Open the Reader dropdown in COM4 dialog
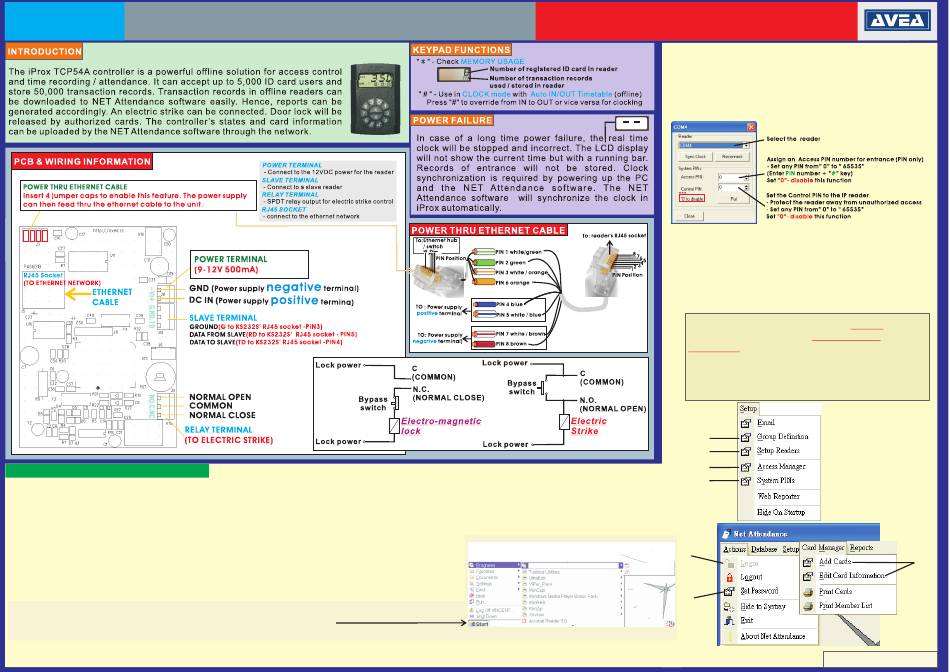950x672 pixels. point(746,145)
